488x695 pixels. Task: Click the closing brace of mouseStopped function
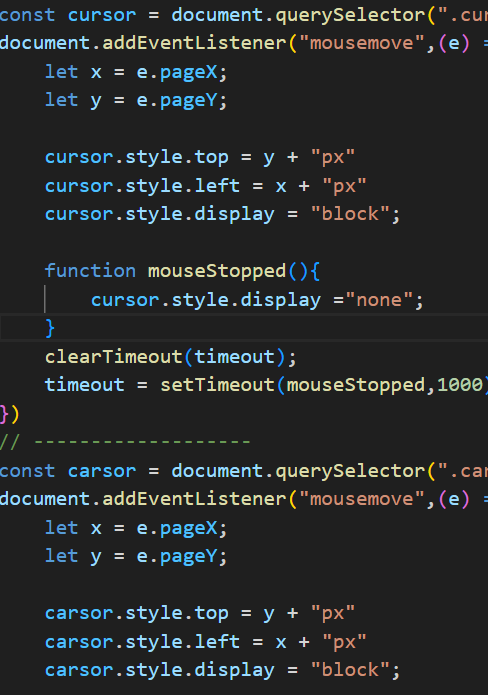click(x=50, y=328)
